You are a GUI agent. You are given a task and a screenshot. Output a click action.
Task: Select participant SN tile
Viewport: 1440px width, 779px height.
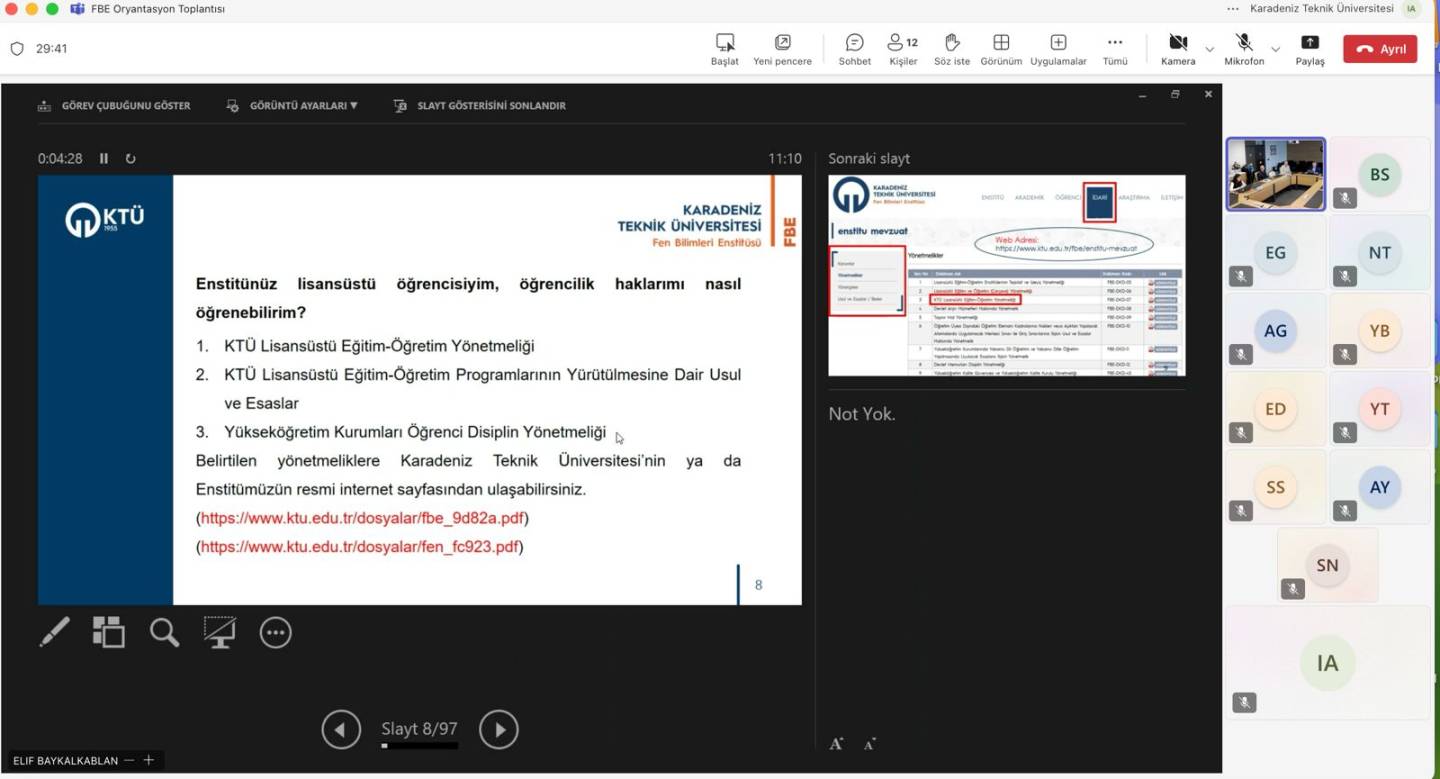(x=1328, y=565)
